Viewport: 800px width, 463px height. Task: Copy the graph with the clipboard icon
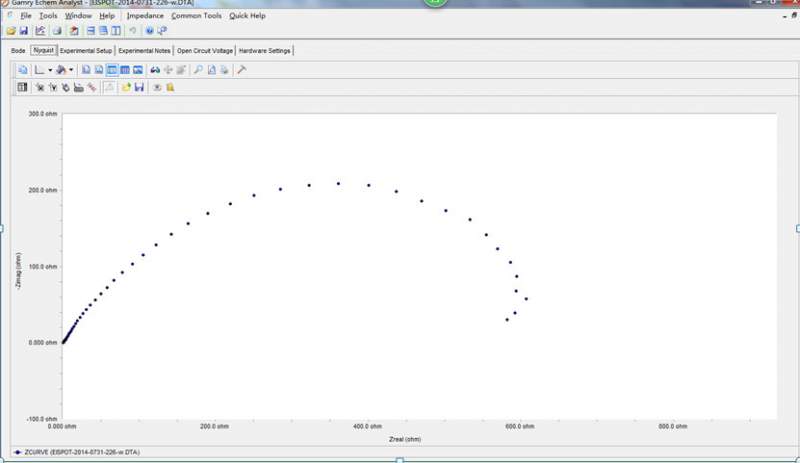[x=22, y=70]
